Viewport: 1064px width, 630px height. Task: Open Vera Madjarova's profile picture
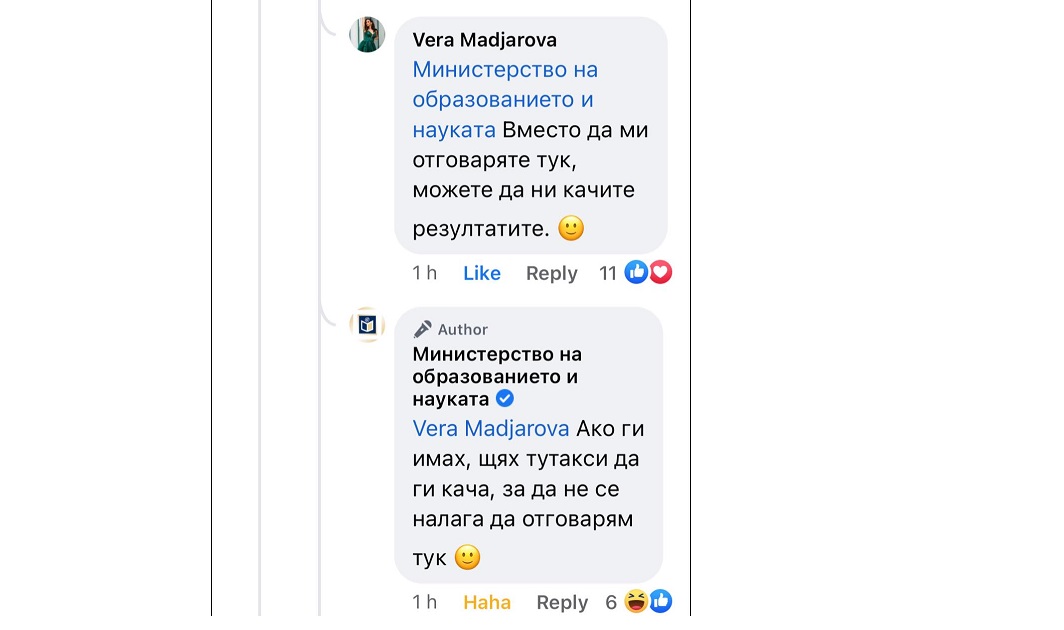coord(366,33)
